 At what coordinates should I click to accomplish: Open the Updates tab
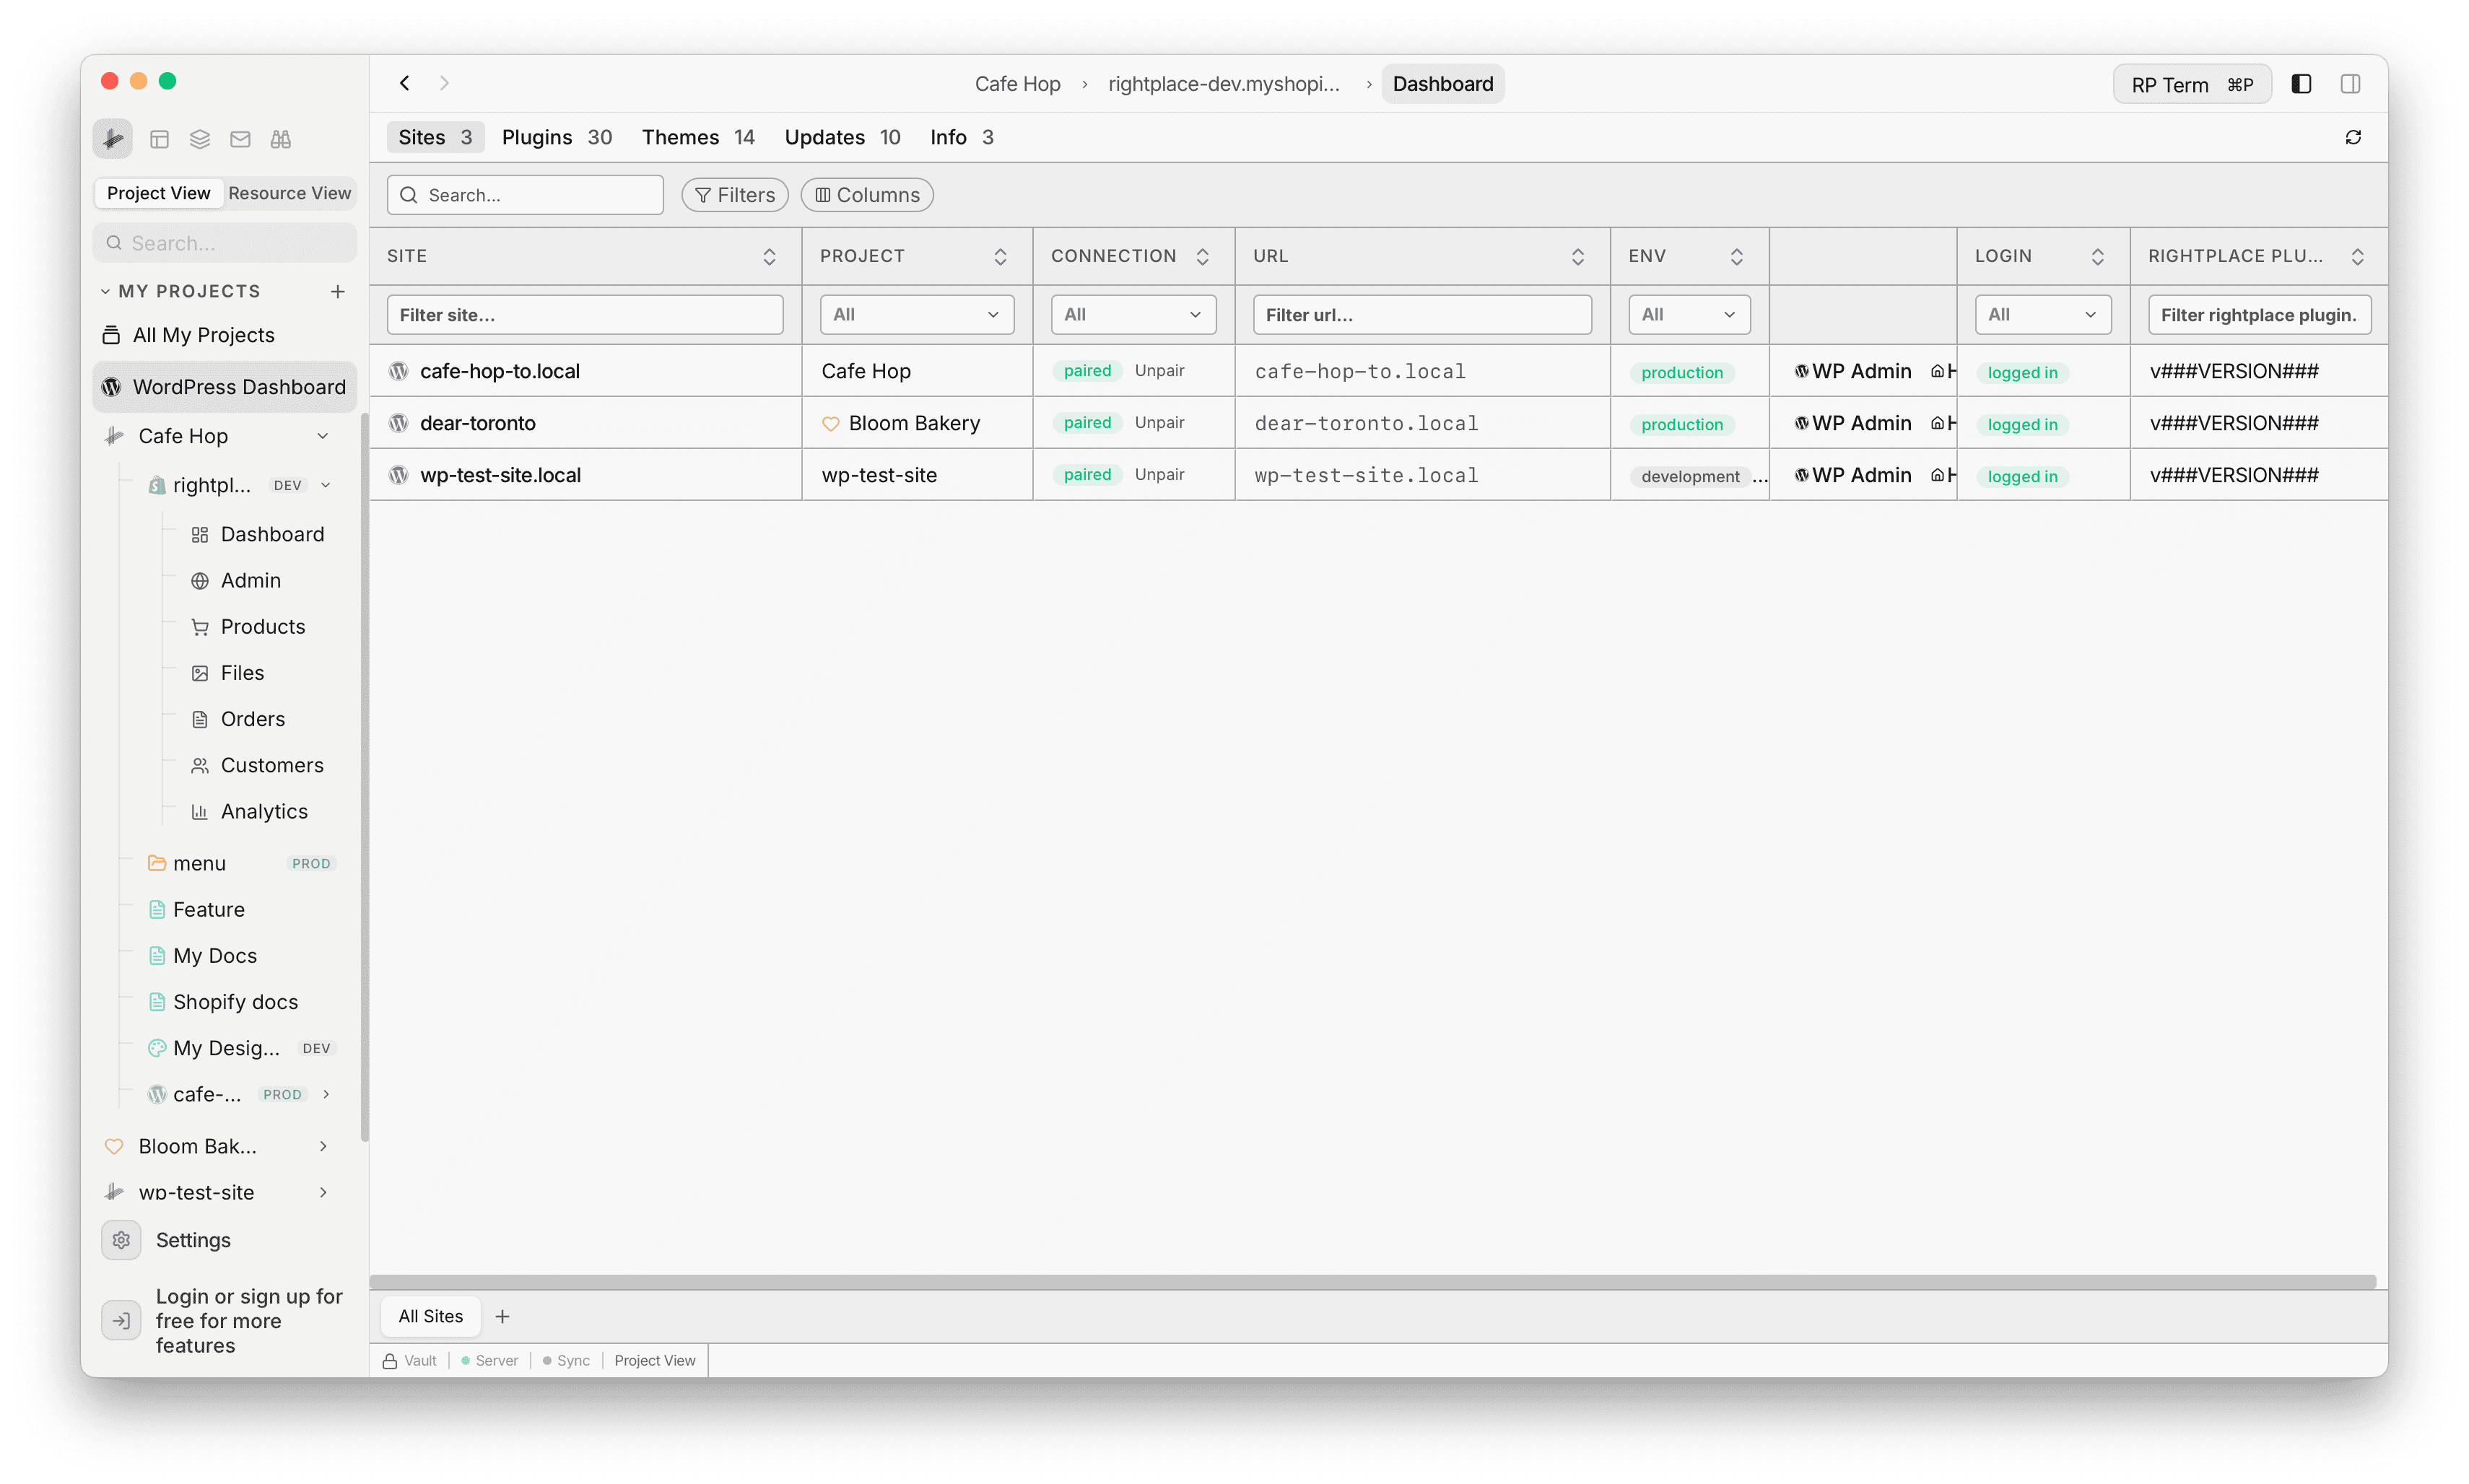tap(824, 137)
